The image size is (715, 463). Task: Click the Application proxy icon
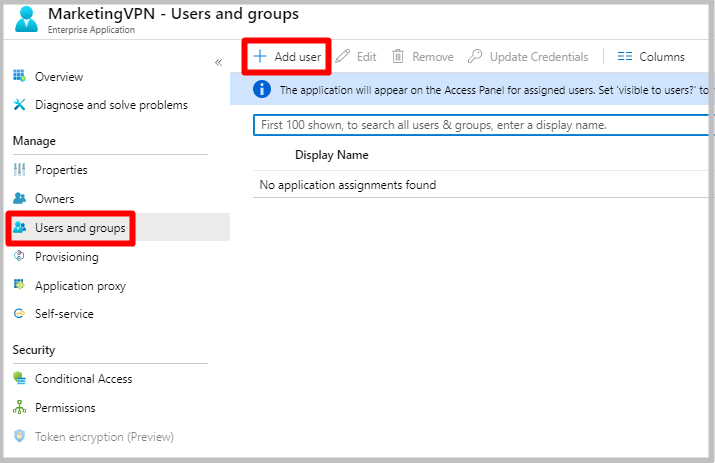pyautogui.click(x=19, y=286)
